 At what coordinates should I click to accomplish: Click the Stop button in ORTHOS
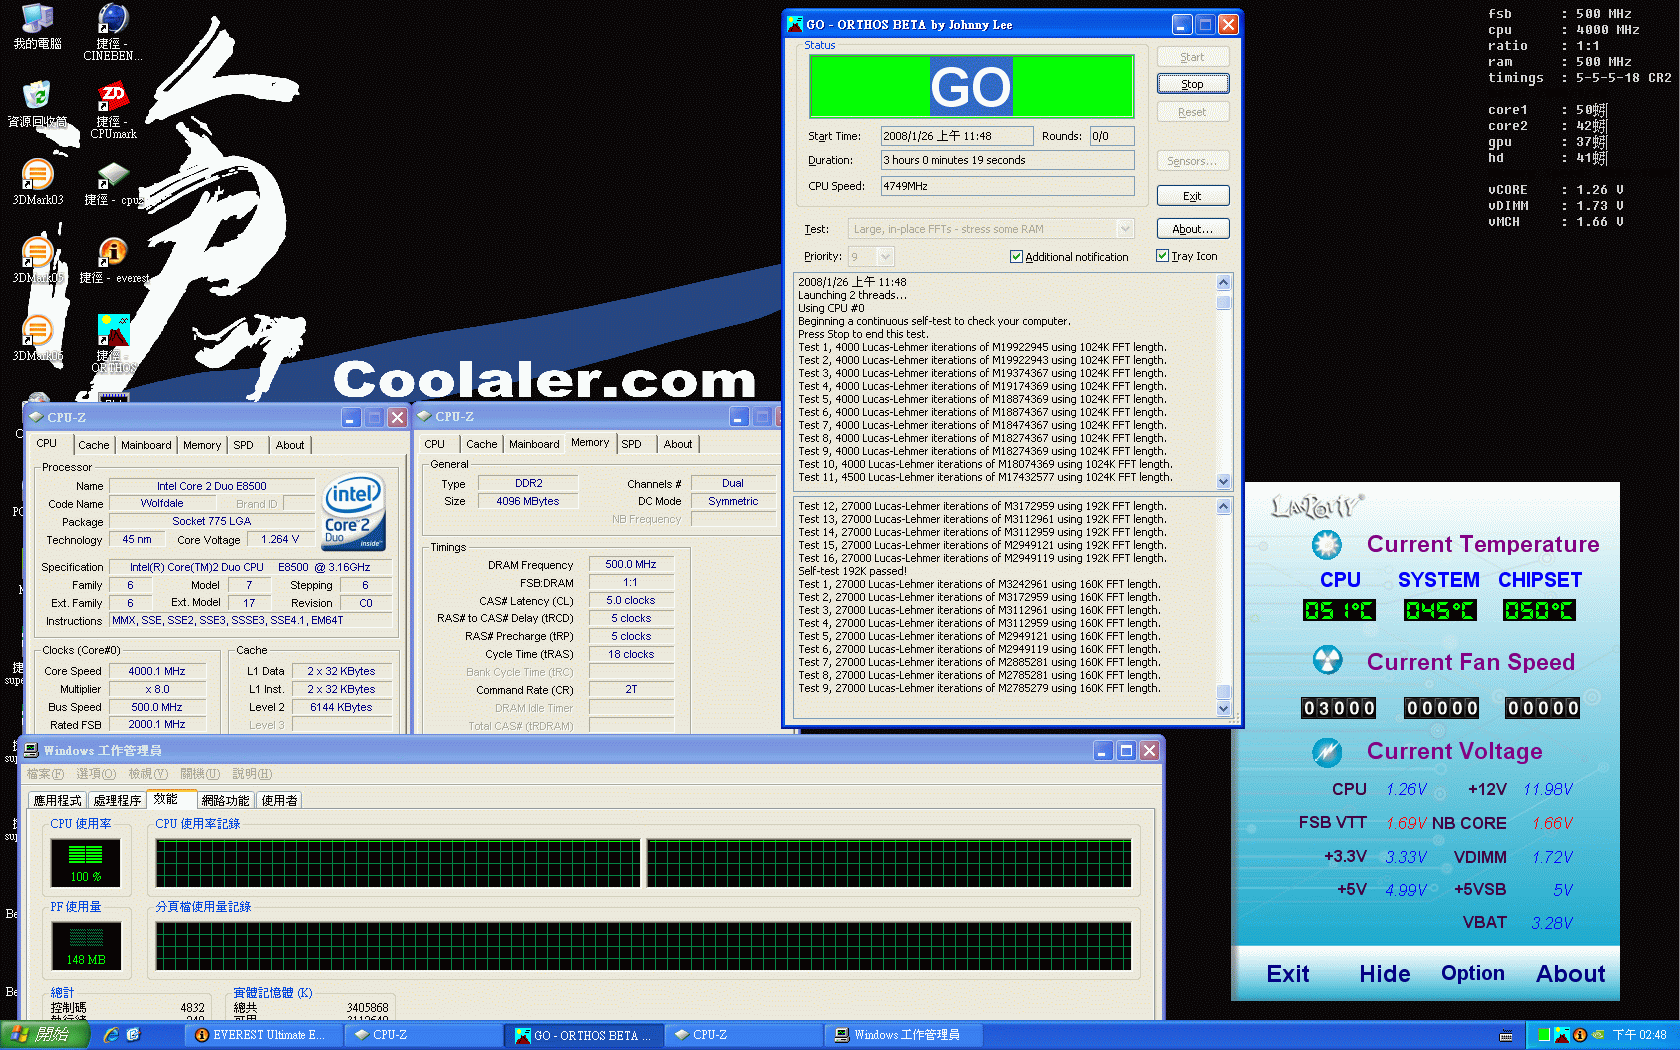tap(1193, 84)
